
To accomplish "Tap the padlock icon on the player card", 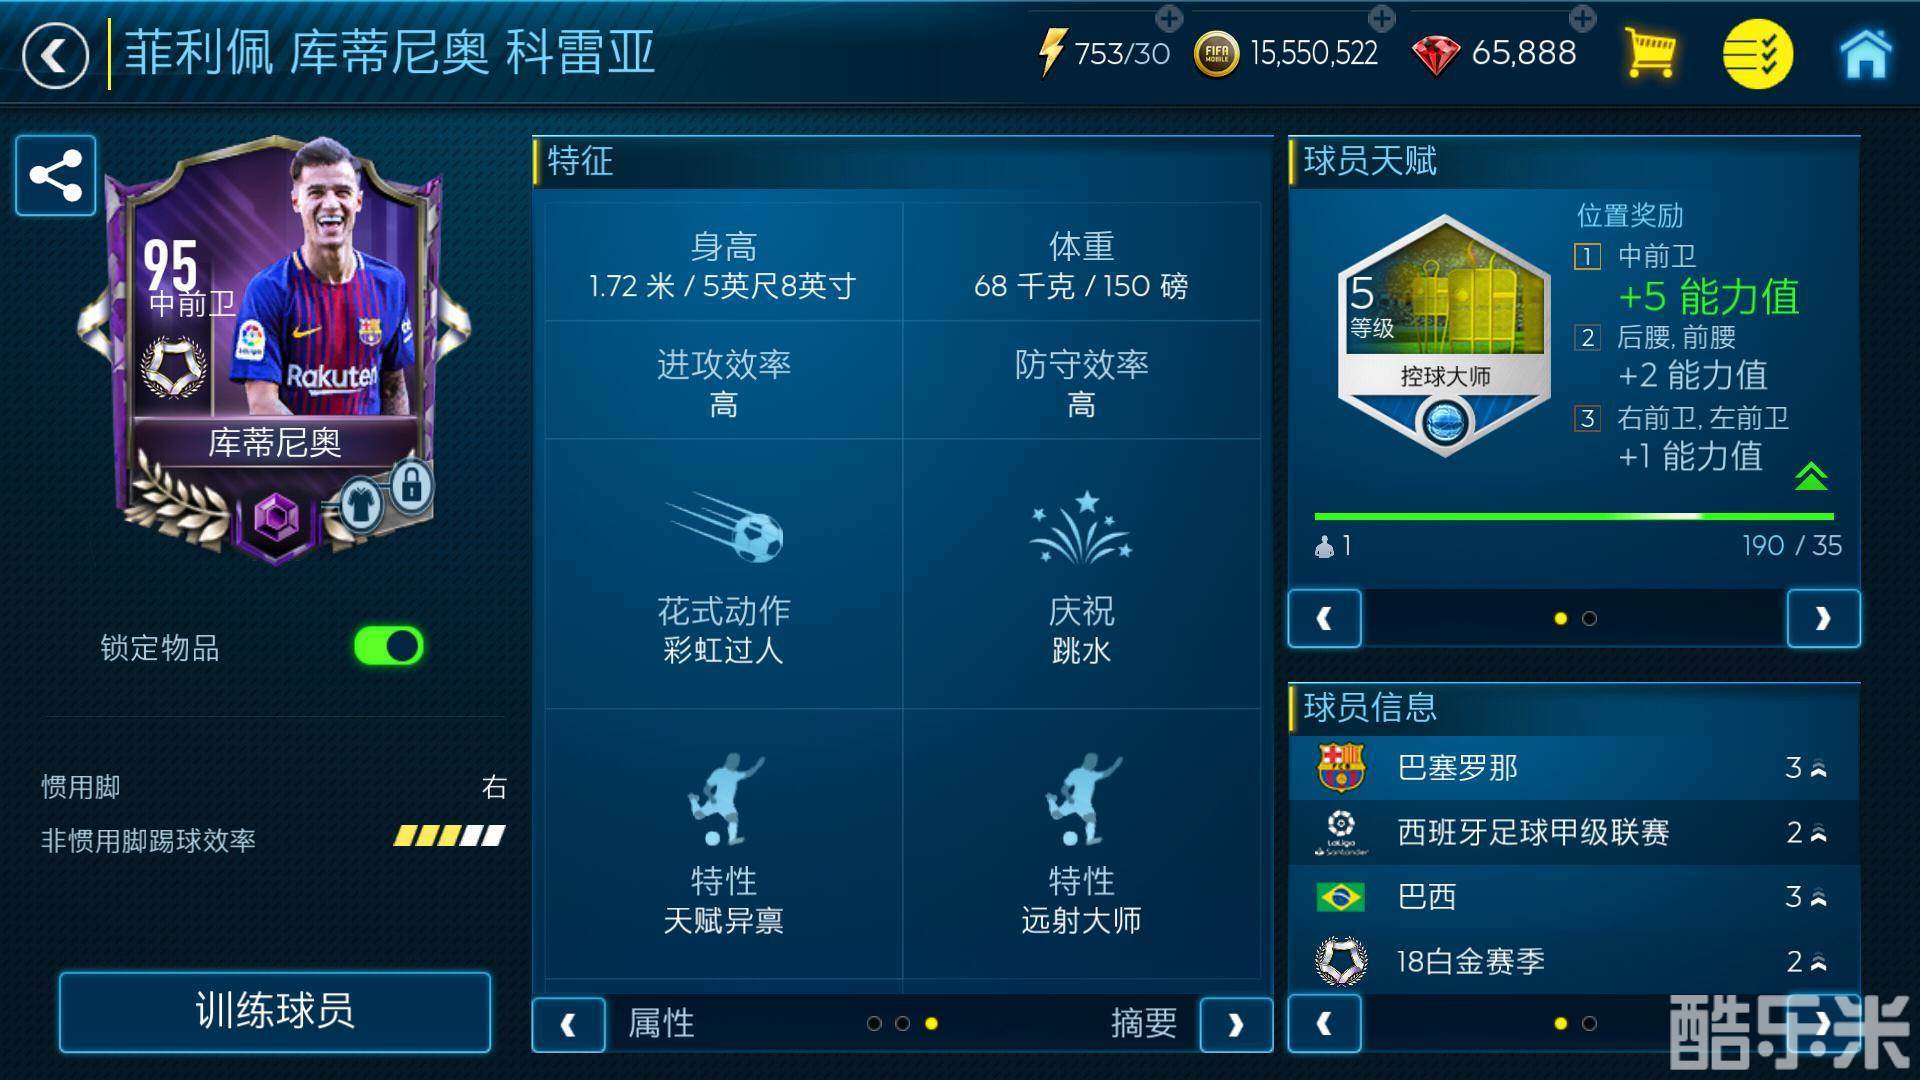I will pyautogui.click(x=411, y=486).
